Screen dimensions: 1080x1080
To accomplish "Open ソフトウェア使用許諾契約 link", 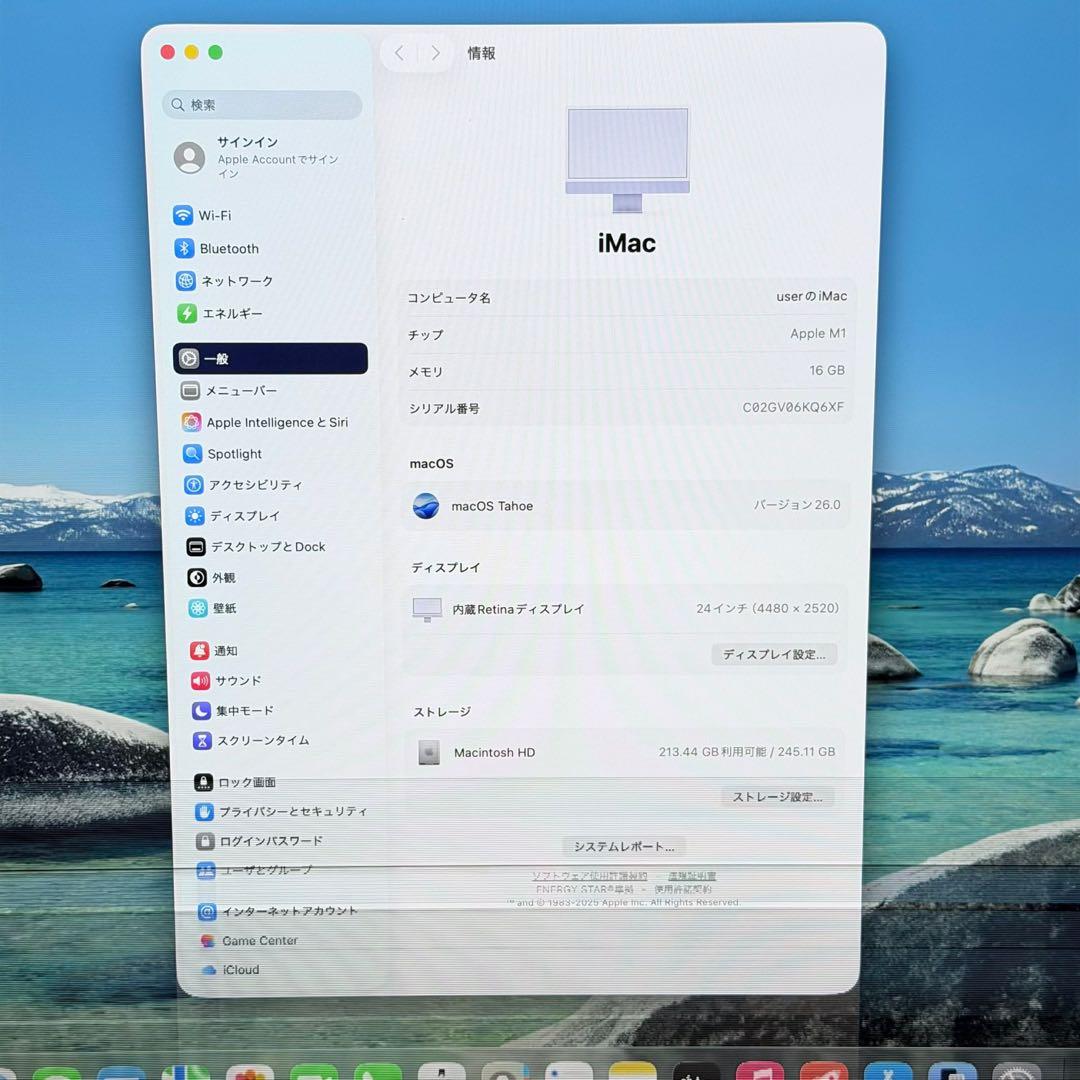I will tap(590, 875).
